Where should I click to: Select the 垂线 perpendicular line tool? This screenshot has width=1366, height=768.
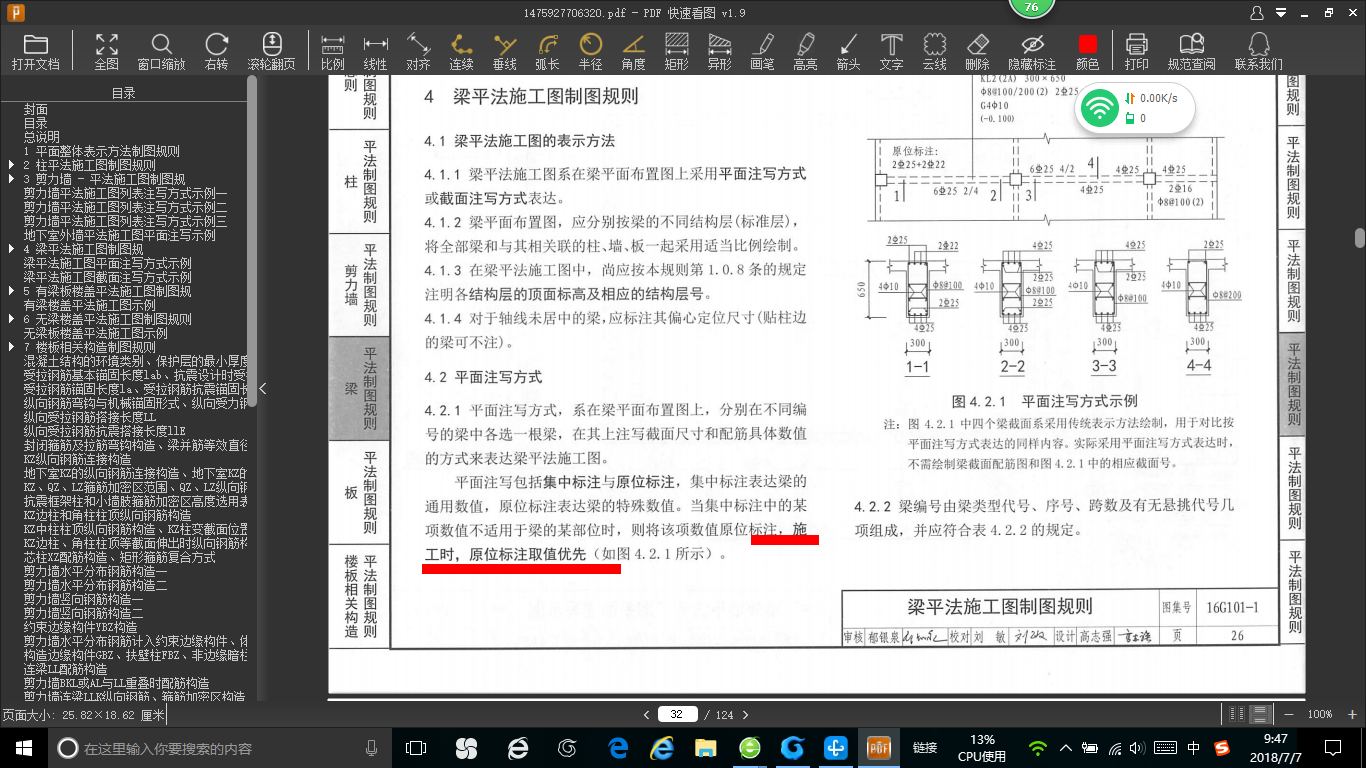(505, 52)
